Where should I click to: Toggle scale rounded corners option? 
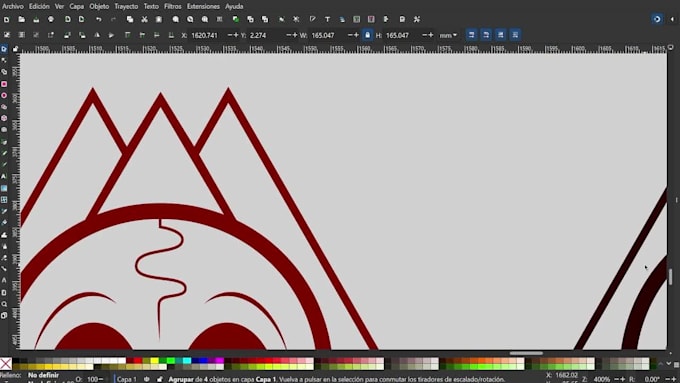point(486,35)
